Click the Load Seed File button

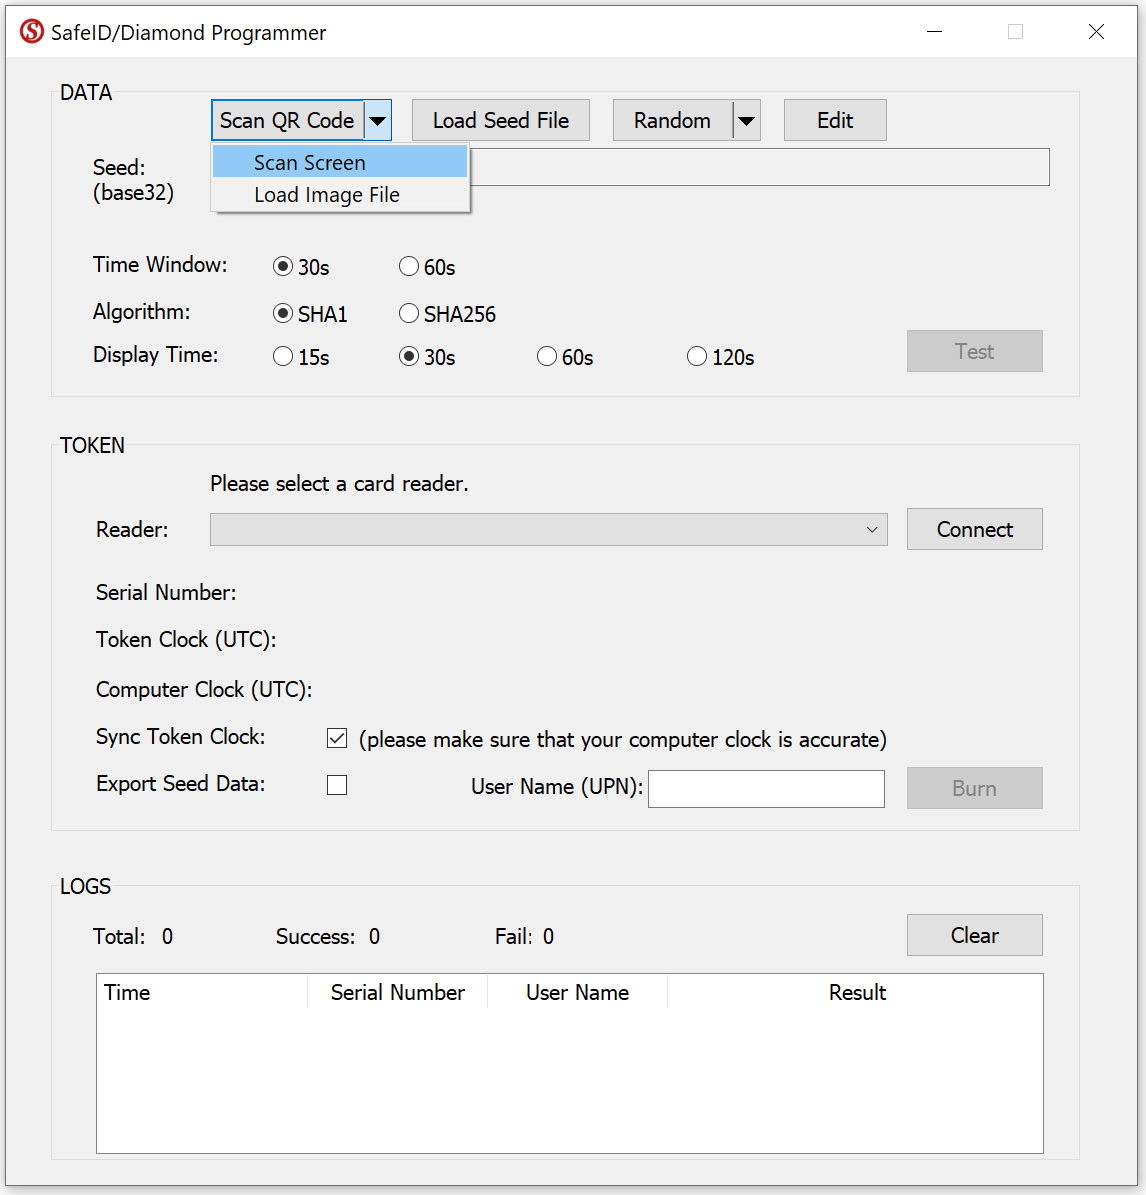(500, 121)
